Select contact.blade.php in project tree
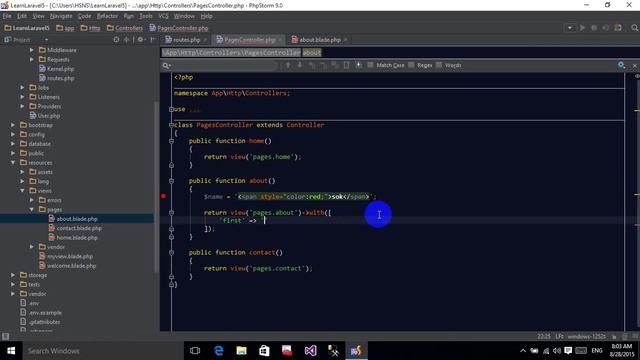 (79, 228)
